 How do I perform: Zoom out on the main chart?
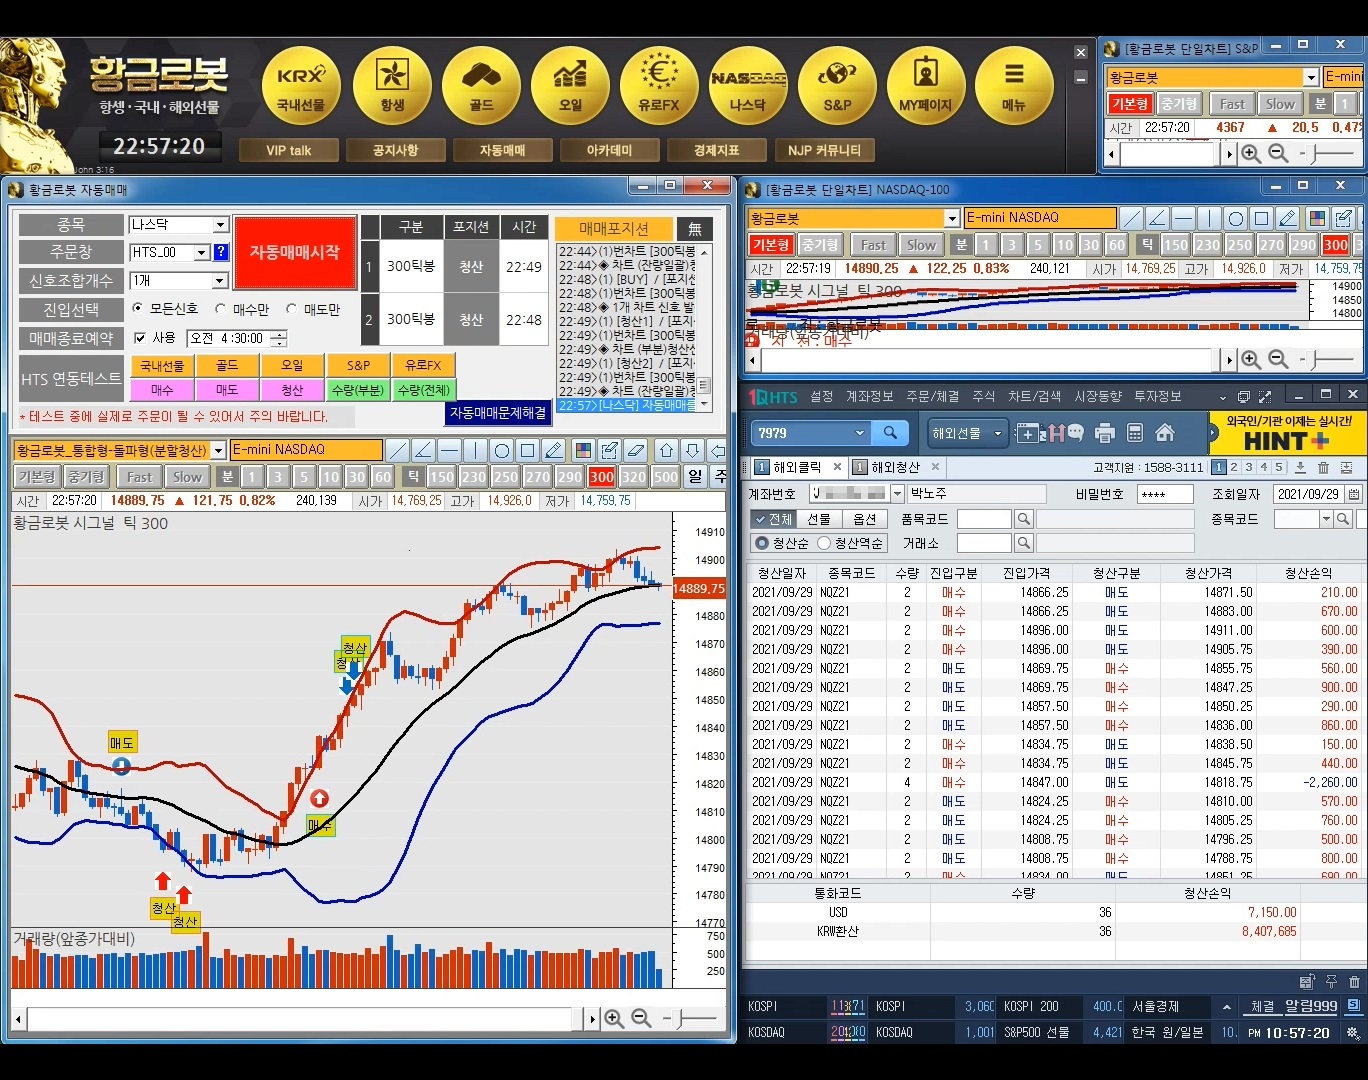[641, 1018]
